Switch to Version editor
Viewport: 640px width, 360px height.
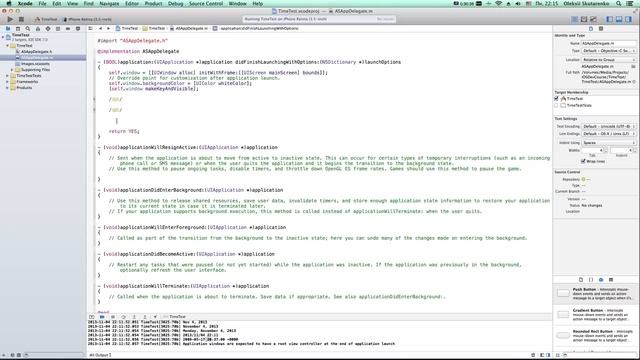click(593, 19)
